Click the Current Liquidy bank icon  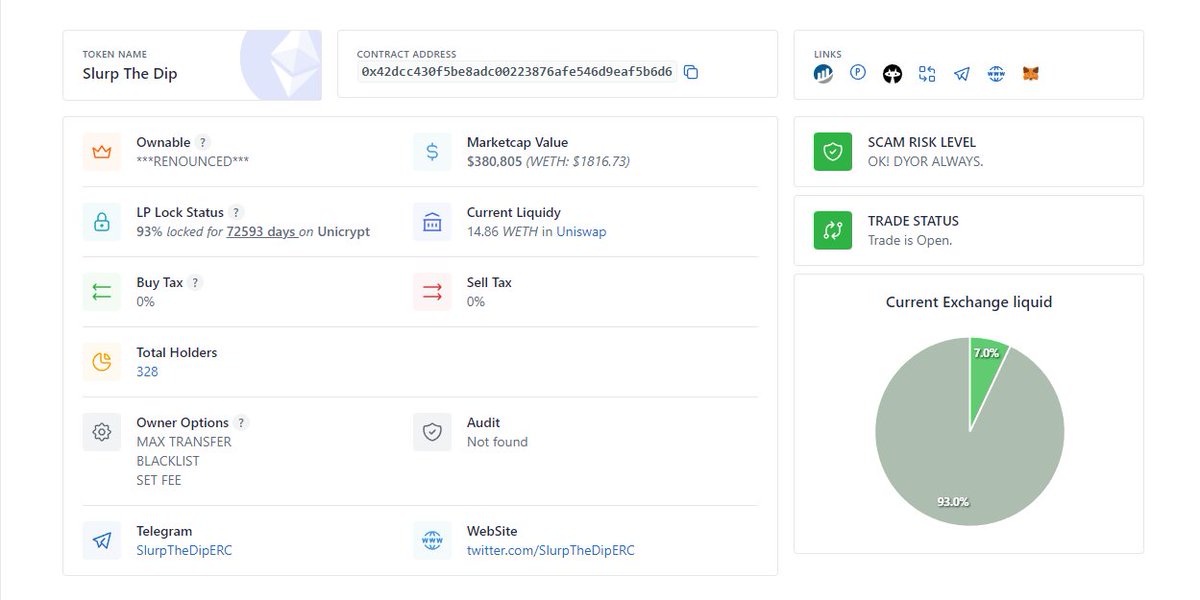pos(432,222)
